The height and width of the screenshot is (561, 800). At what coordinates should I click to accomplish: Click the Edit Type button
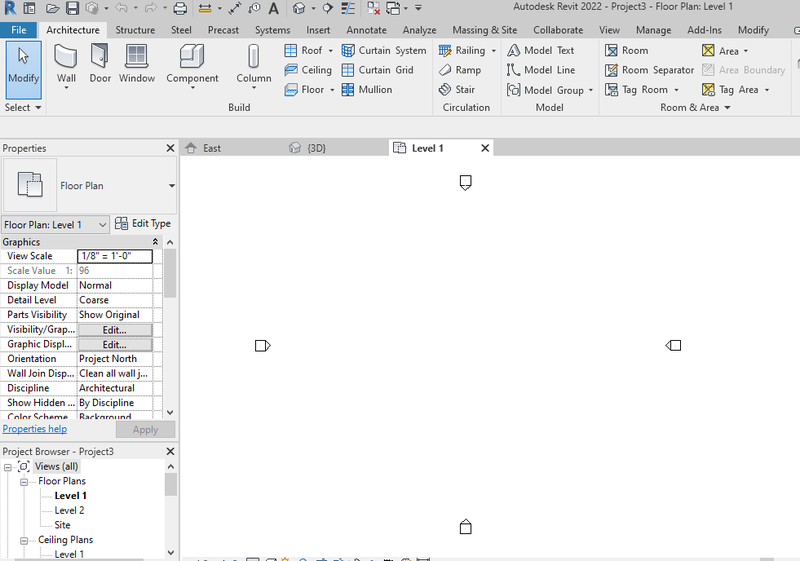point(143,223)
